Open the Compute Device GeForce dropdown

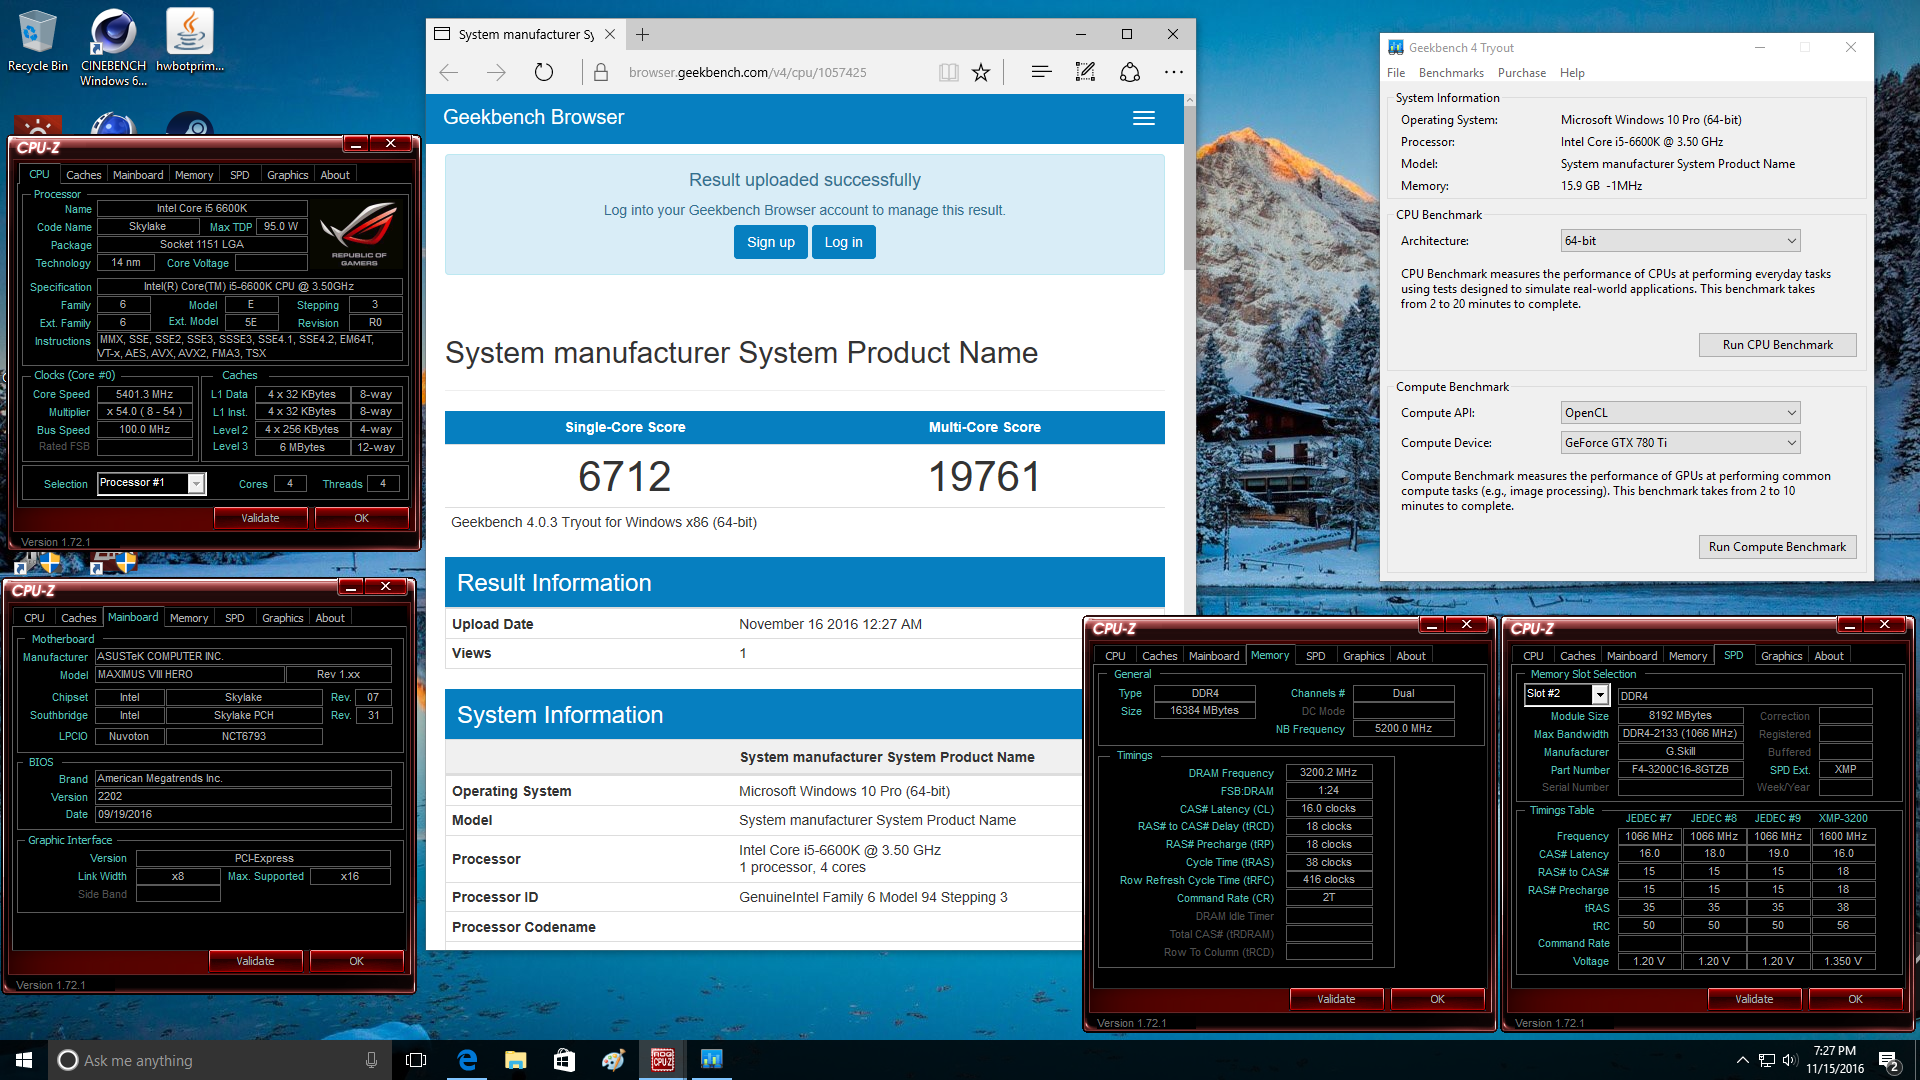(1680, 443)
